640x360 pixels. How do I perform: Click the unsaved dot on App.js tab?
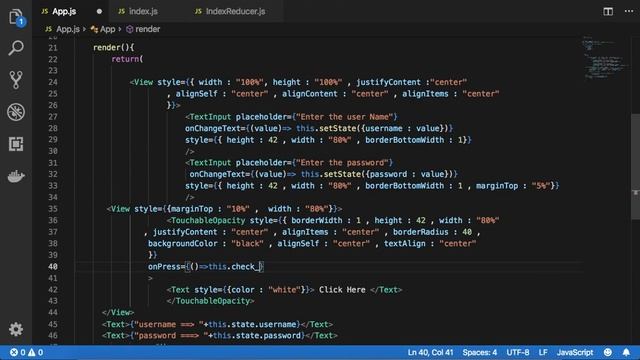pyautogui.click(x=99, y=11)
